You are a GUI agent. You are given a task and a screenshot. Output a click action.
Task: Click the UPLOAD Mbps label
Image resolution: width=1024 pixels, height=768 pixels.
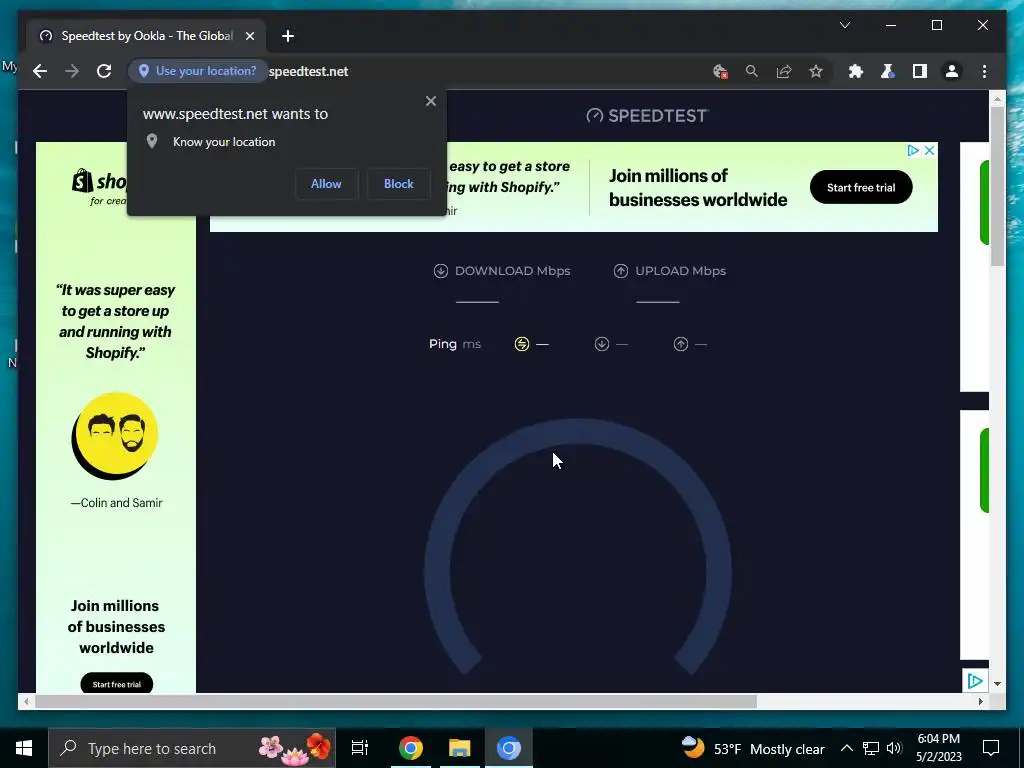click(x=680, y=271)
